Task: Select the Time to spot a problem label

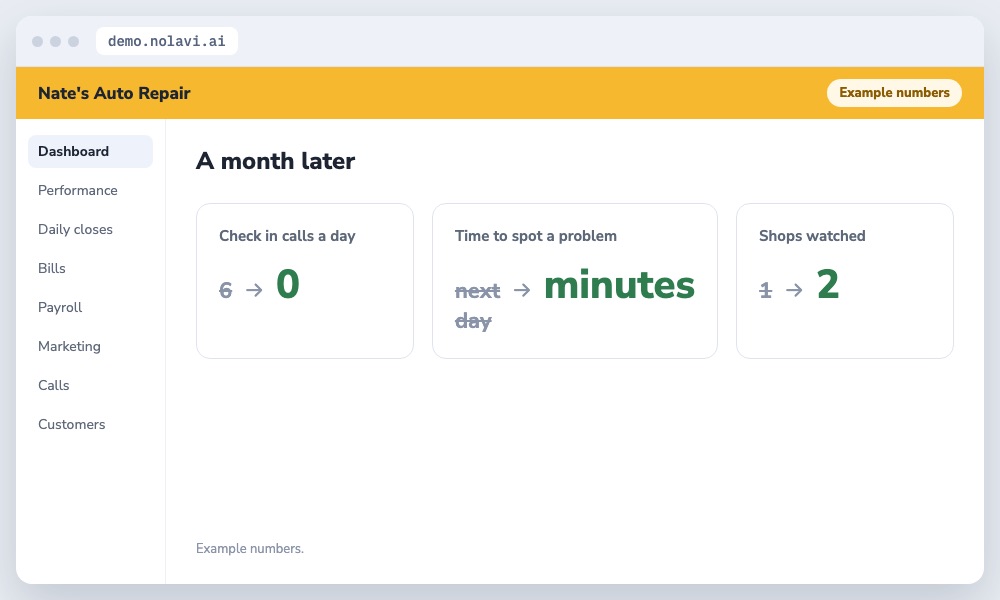Action: [x=536, y=236]
